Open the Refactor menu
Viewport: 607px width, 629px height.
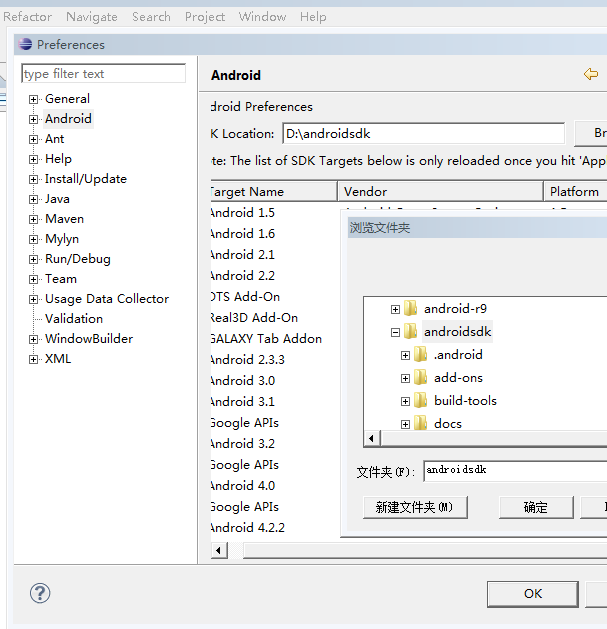(x=27, y=17)
